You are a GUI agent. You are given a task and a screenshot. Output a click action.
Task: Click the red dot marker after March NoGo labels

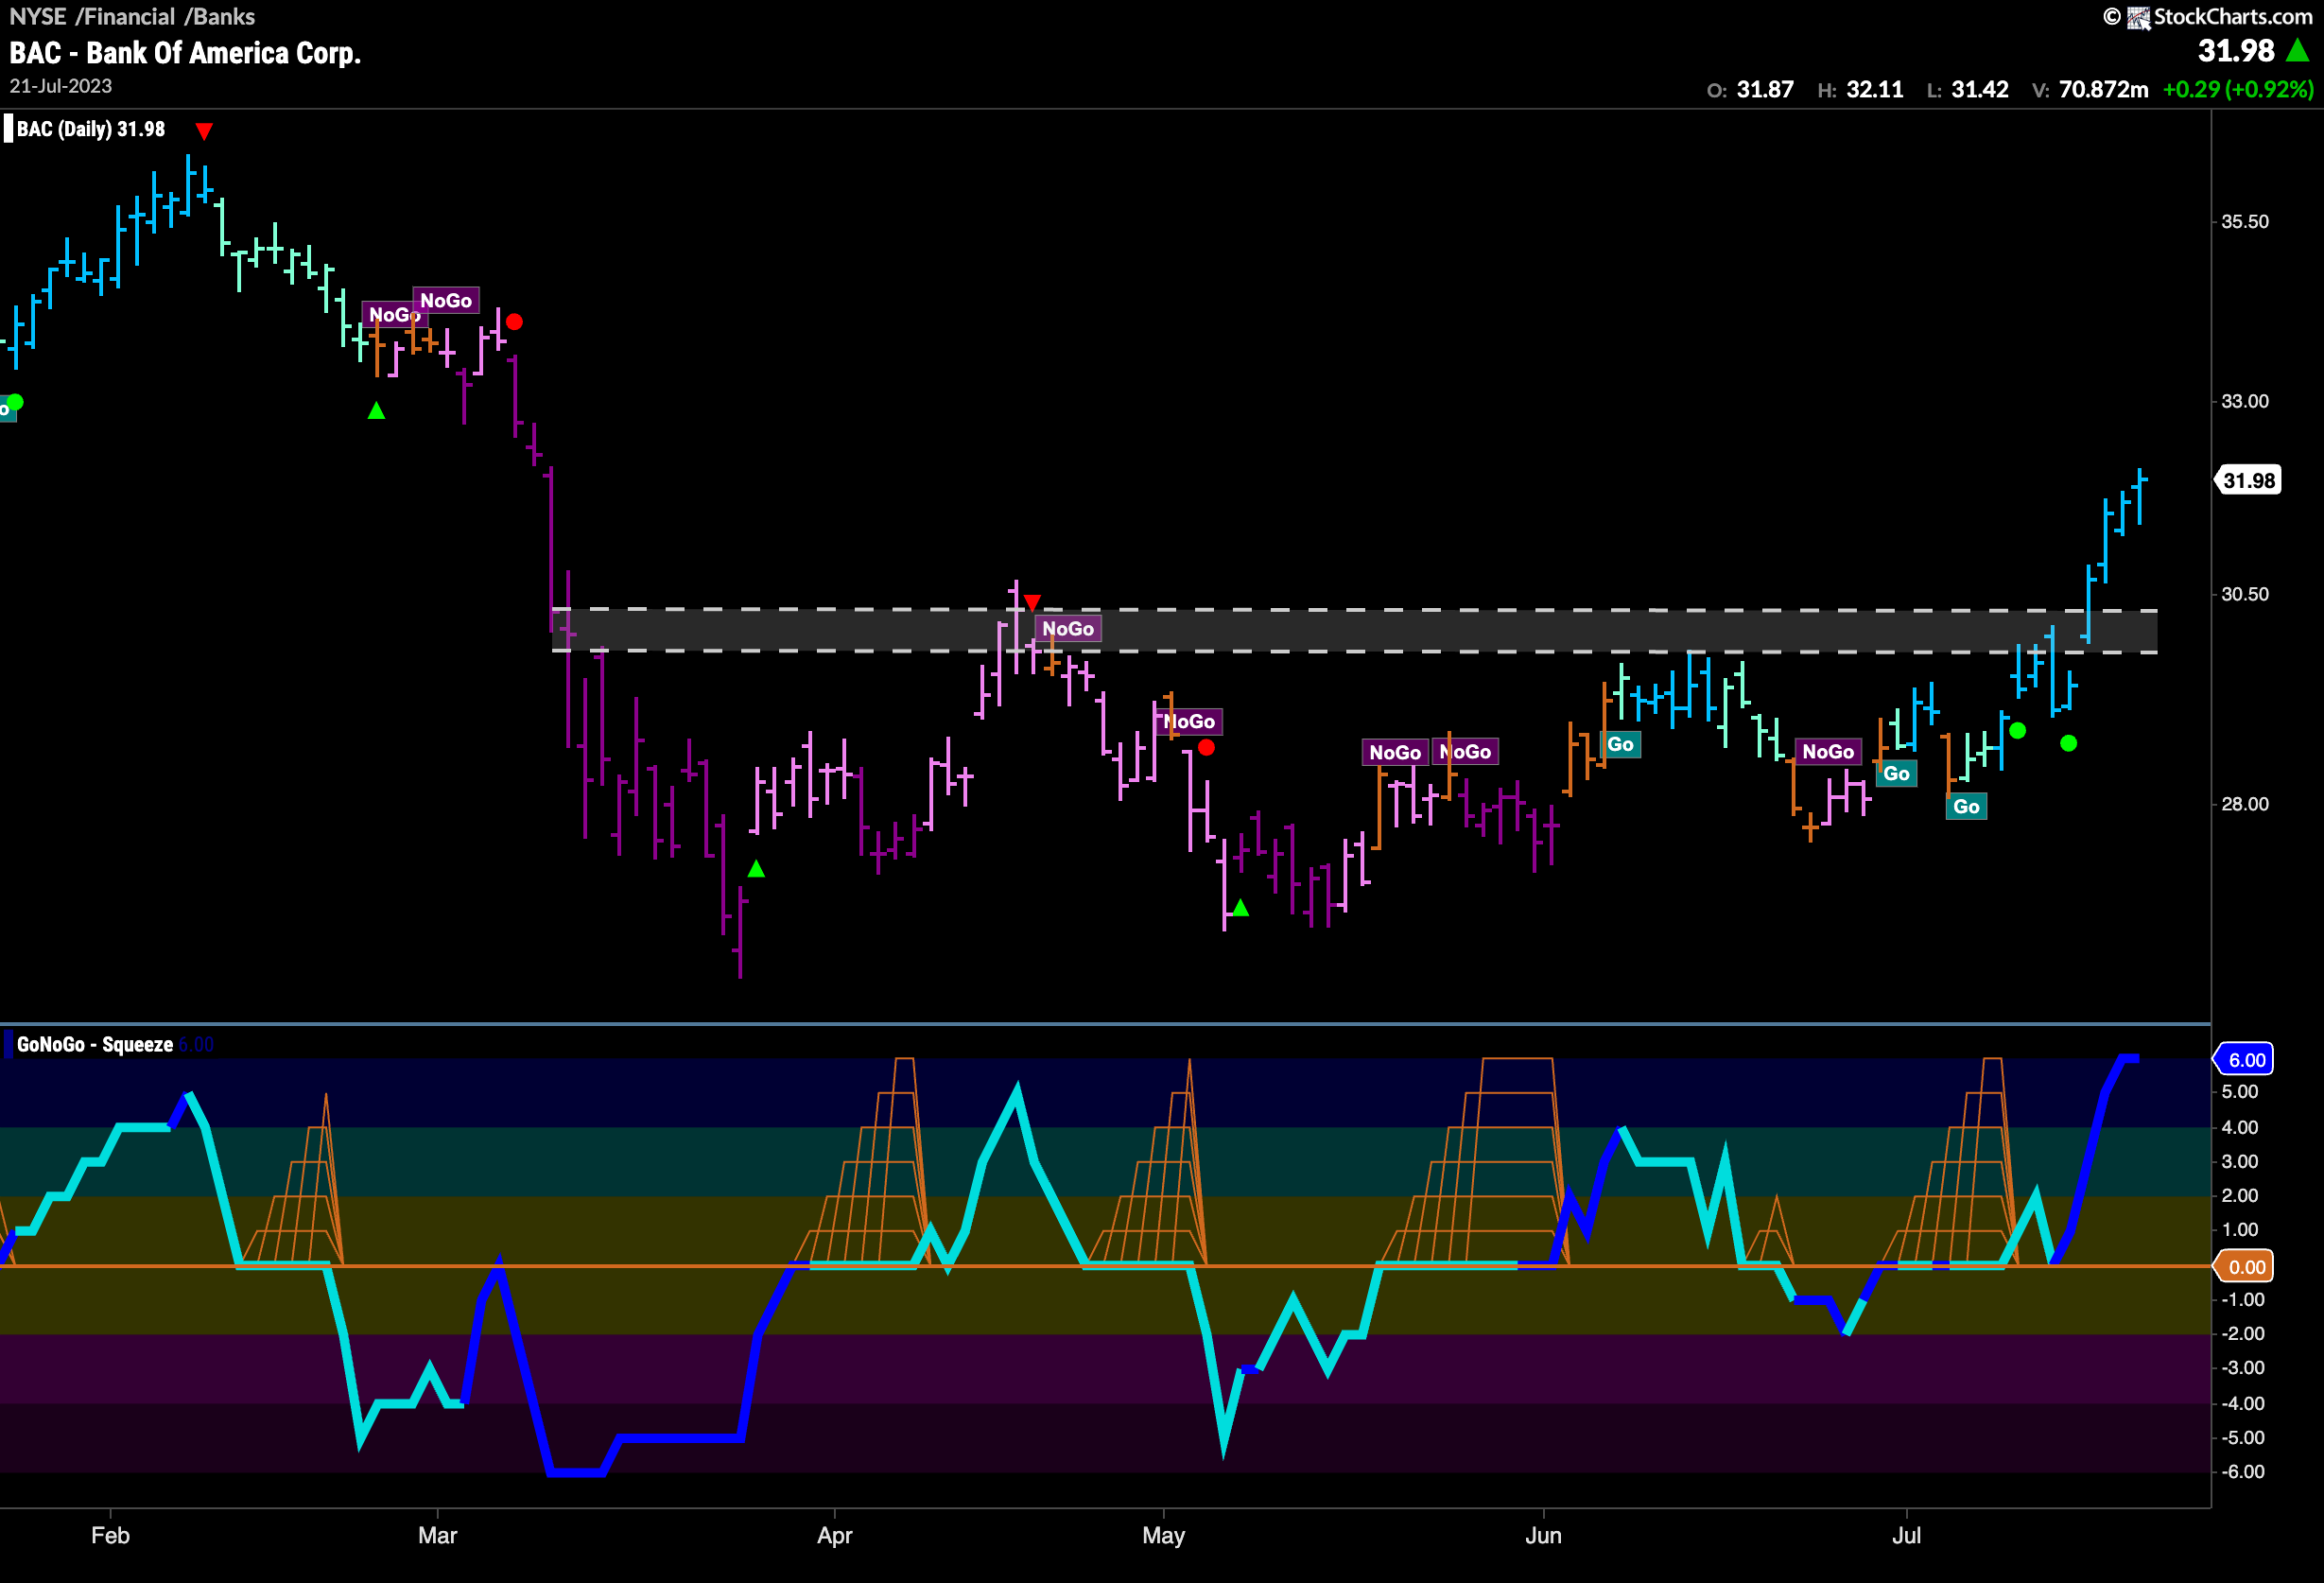514,322
